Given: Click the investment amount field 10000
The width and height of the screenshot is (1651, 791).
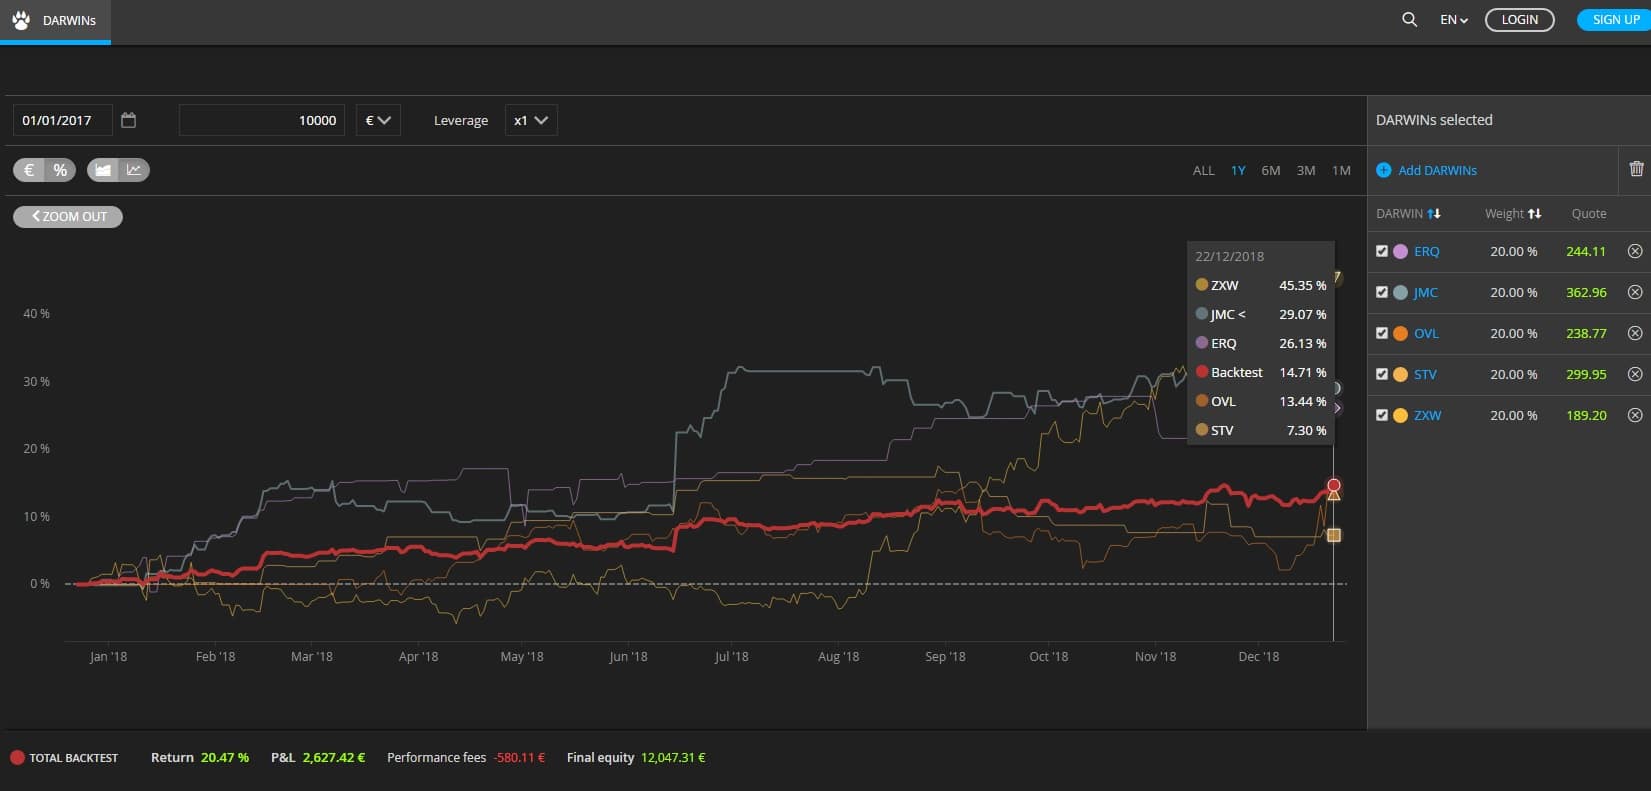Looking at the screenshot, I should click(262, 120).
